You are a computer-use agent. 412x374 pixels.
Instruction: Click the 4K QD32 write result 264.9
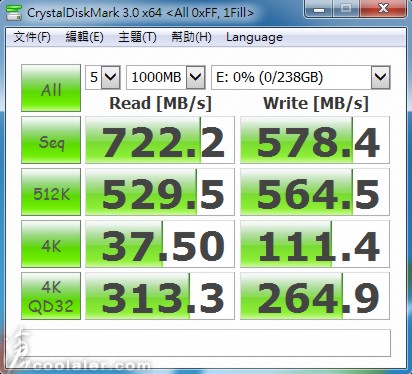click(315, 296)
